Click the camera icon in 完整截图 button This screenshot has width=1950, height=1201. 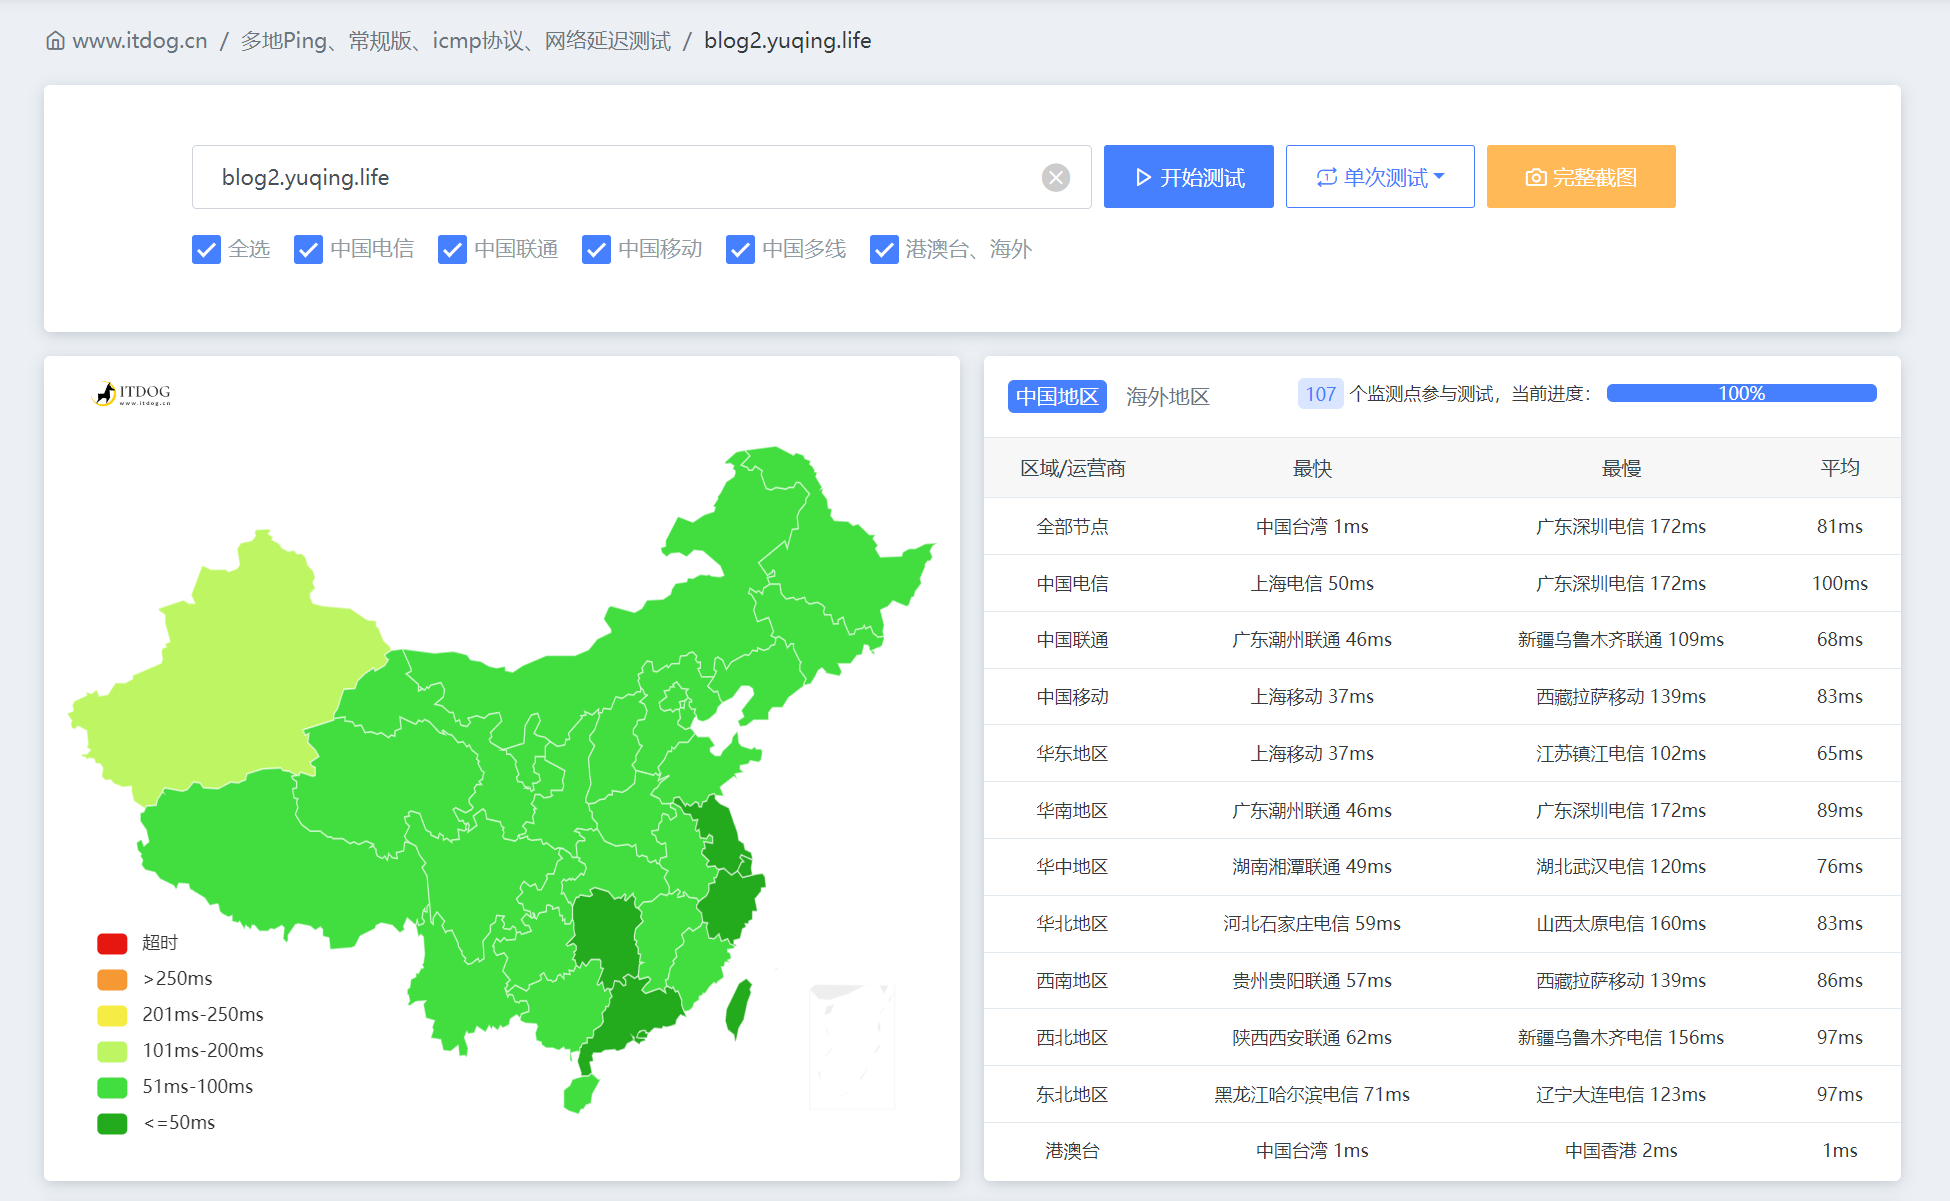tap(1534, 177)
